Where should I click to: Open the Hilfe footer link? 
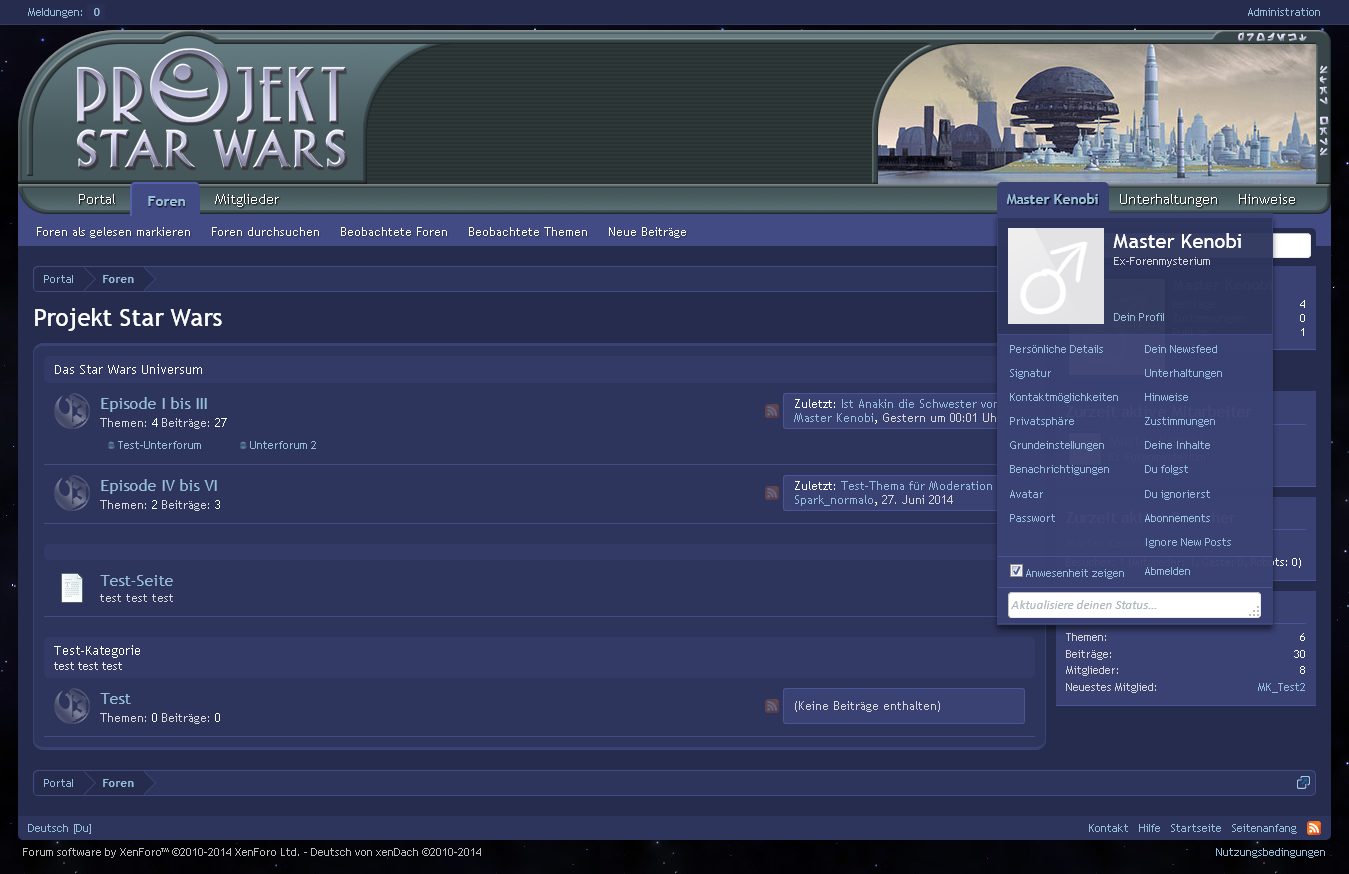[1149, 828]
